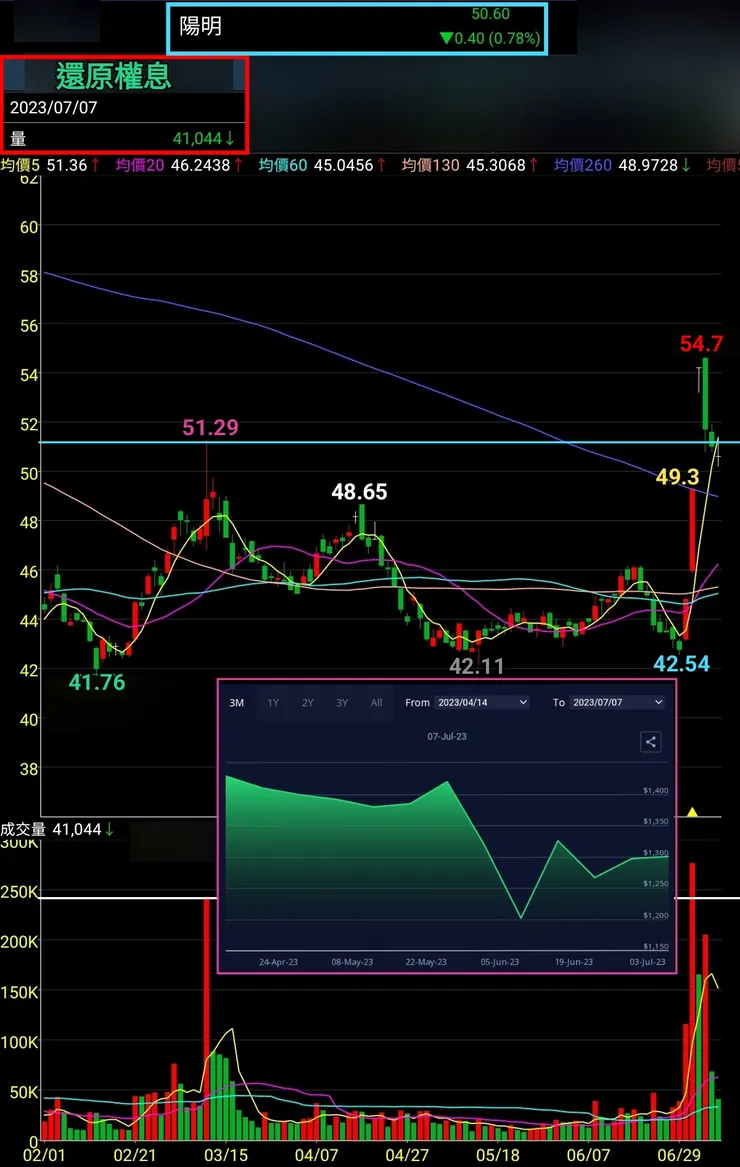Click the 03/15 date axis label

click(x=226, y=1155)
